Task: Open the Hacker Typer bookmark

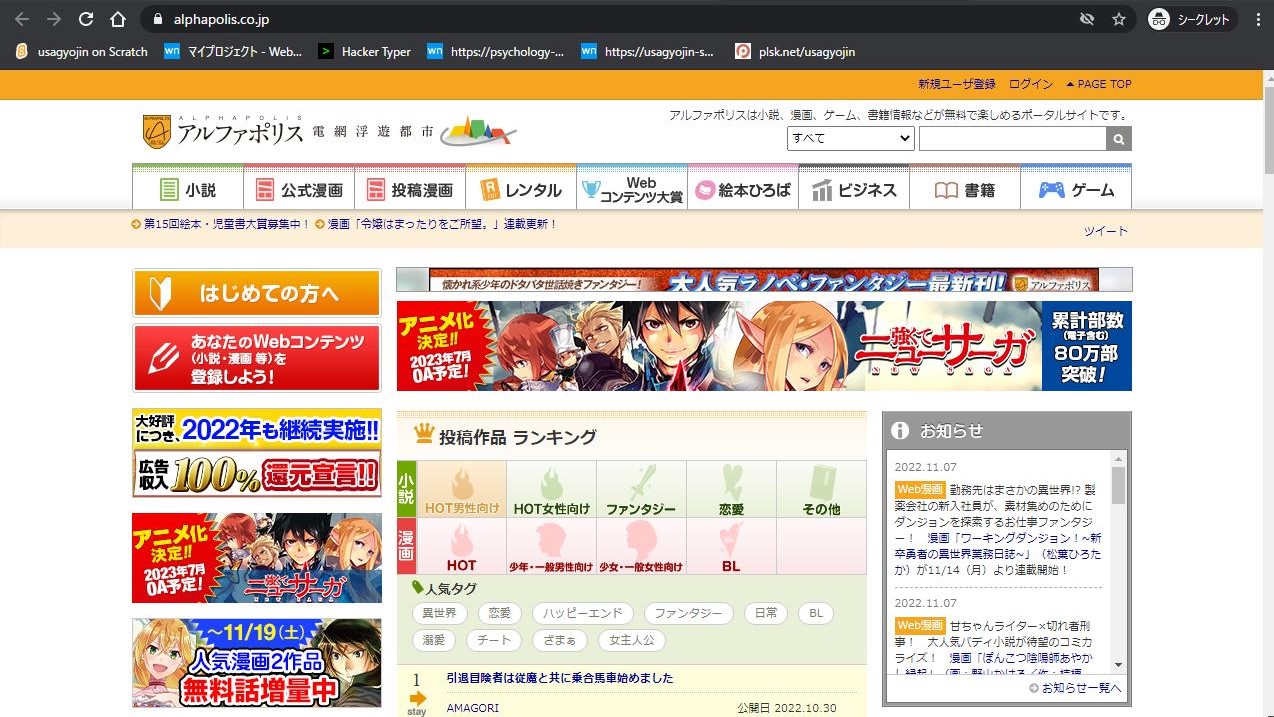Action: (x=365, y=52)
